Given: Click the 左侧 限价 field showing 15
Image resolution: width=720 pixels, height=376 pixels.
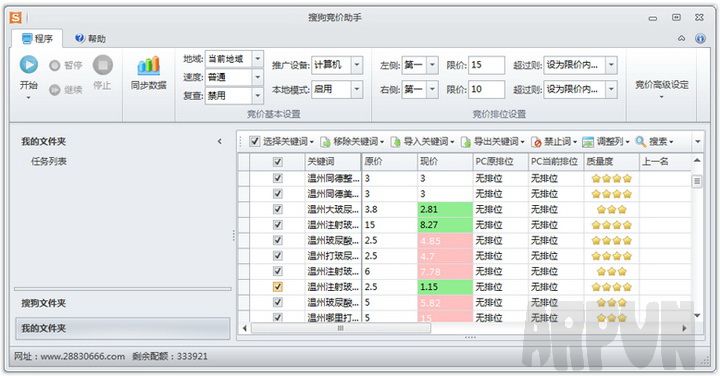Looking at the screenshot, I should tap(486, 65).
